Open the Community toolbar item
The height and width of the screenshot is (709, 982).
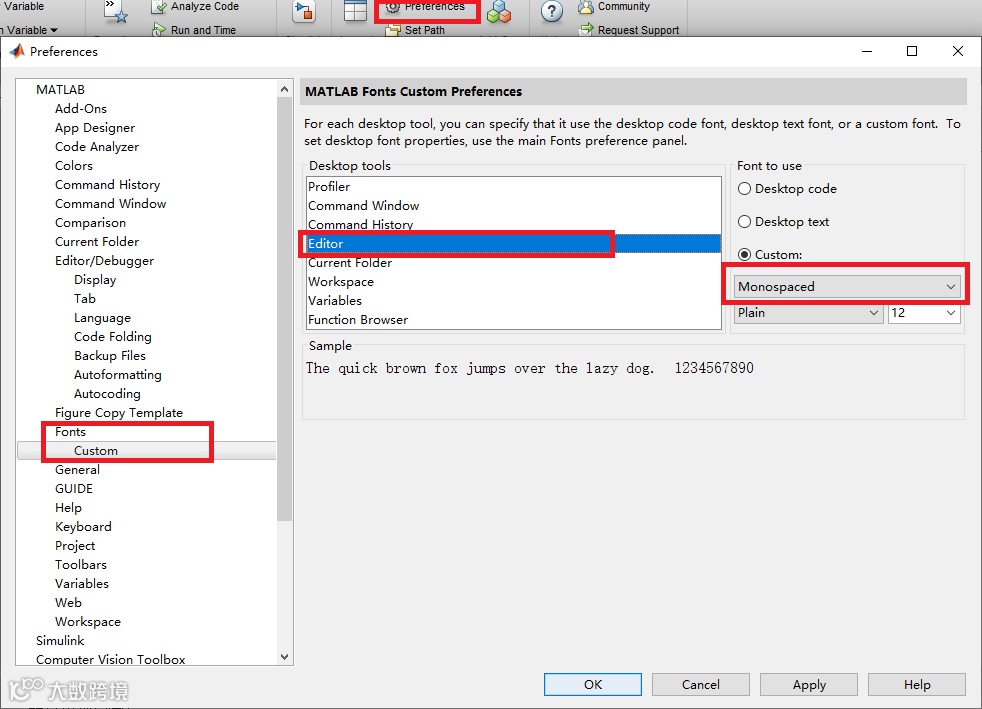[x=614, y=7]
